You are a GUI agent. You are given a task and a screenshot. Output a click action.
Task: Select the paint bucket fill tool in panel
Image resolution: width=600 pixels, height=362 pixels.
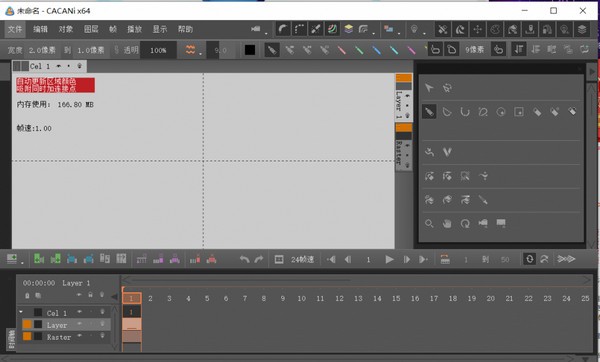[537, 112]
